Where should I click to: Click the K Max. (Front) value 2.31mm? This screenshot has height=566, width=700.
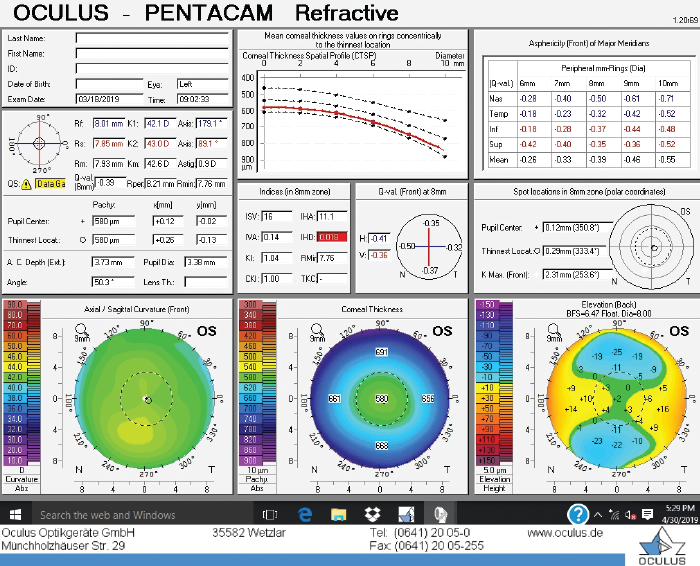pyautogui.click(x=578, y=275)
